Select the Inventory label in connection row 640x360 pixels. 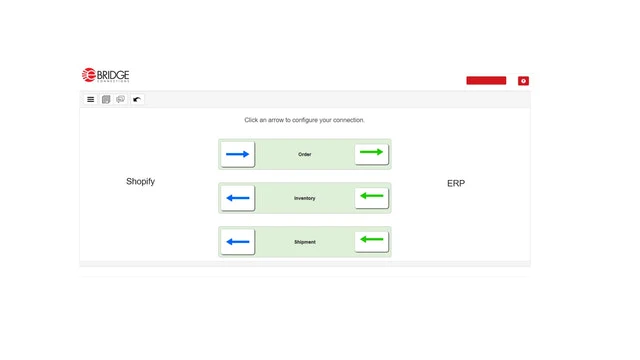click(x=304, y=198)
